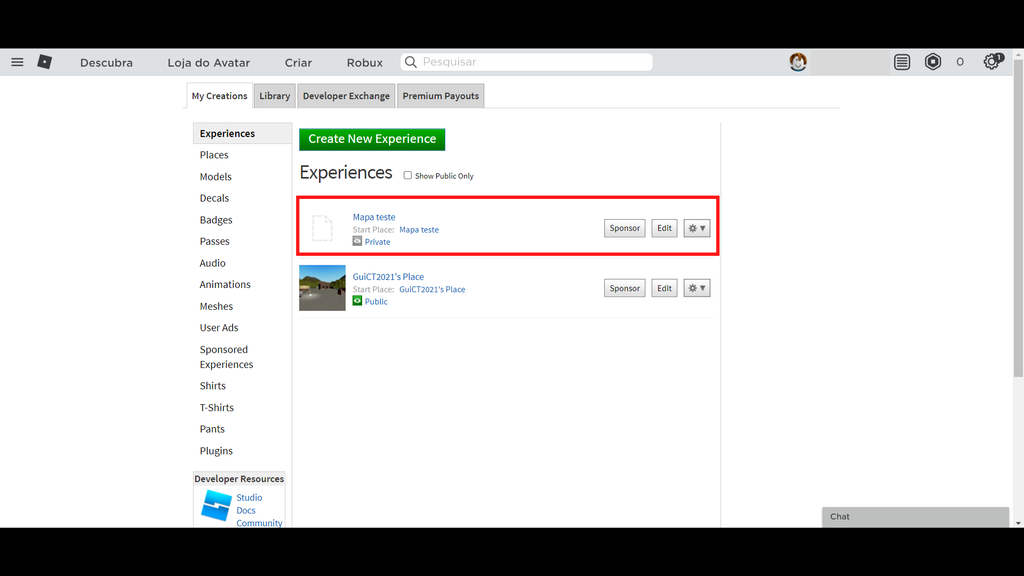The width and height of the screenshot is (1024, 576).
Task: Open Studio developer resource link
Action: tap(249, 498)
